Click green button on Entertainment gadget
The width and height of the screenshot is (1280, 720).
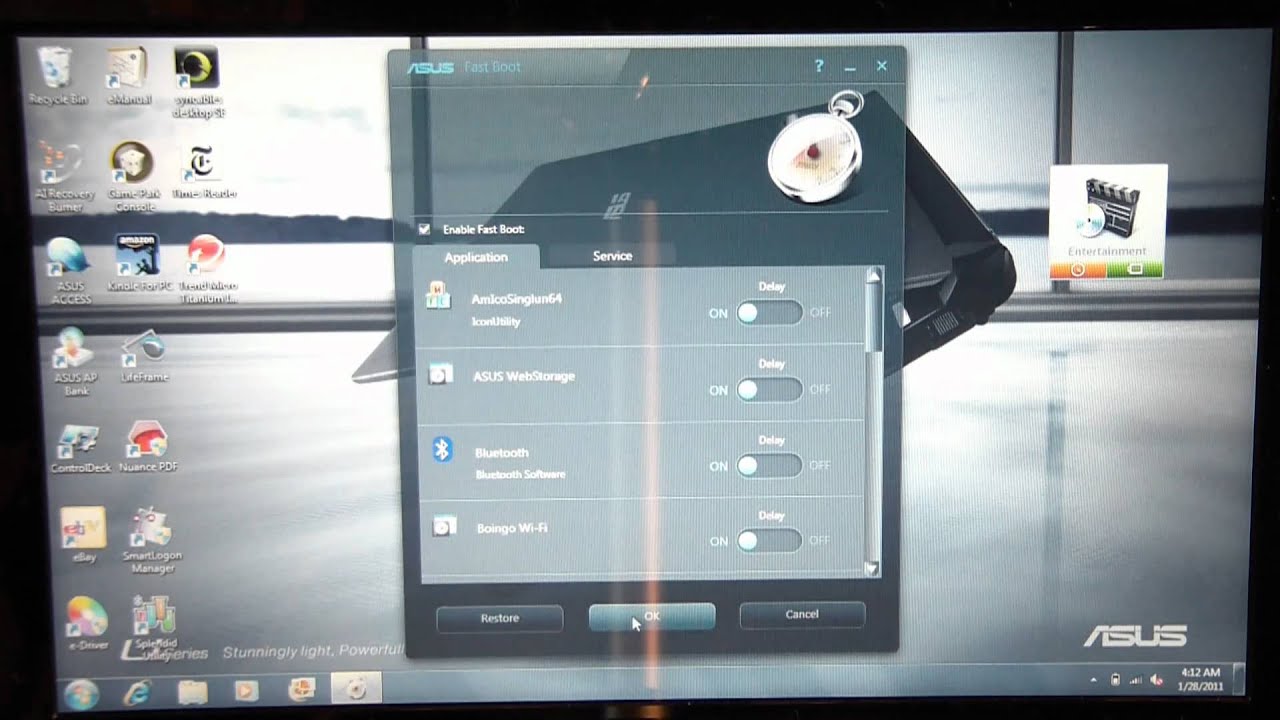click(1136, 269)
